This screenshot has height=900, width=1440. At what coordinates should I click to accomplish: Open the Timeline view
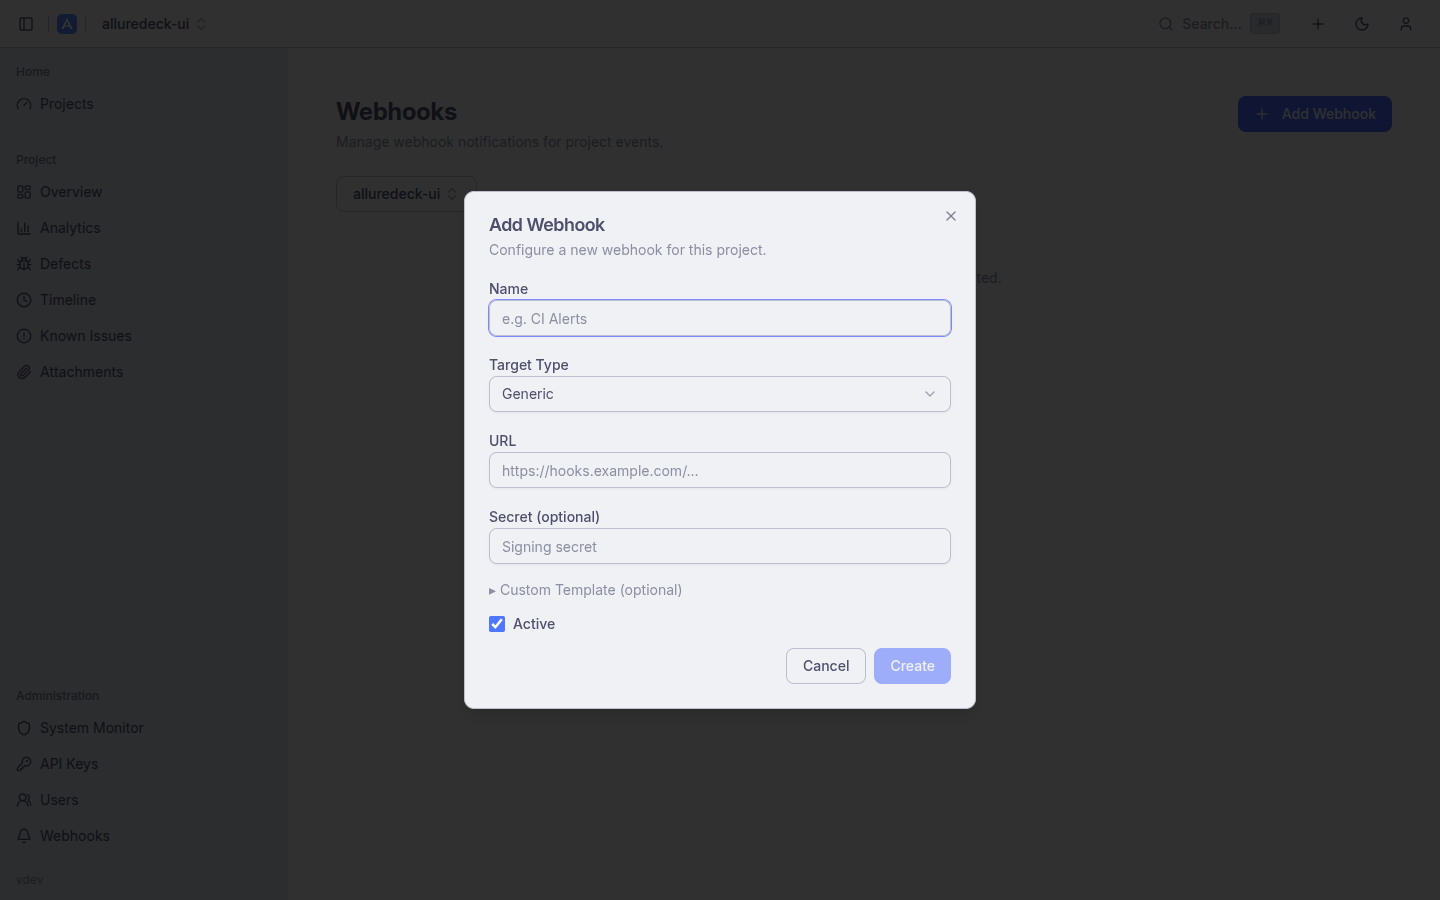144,300
